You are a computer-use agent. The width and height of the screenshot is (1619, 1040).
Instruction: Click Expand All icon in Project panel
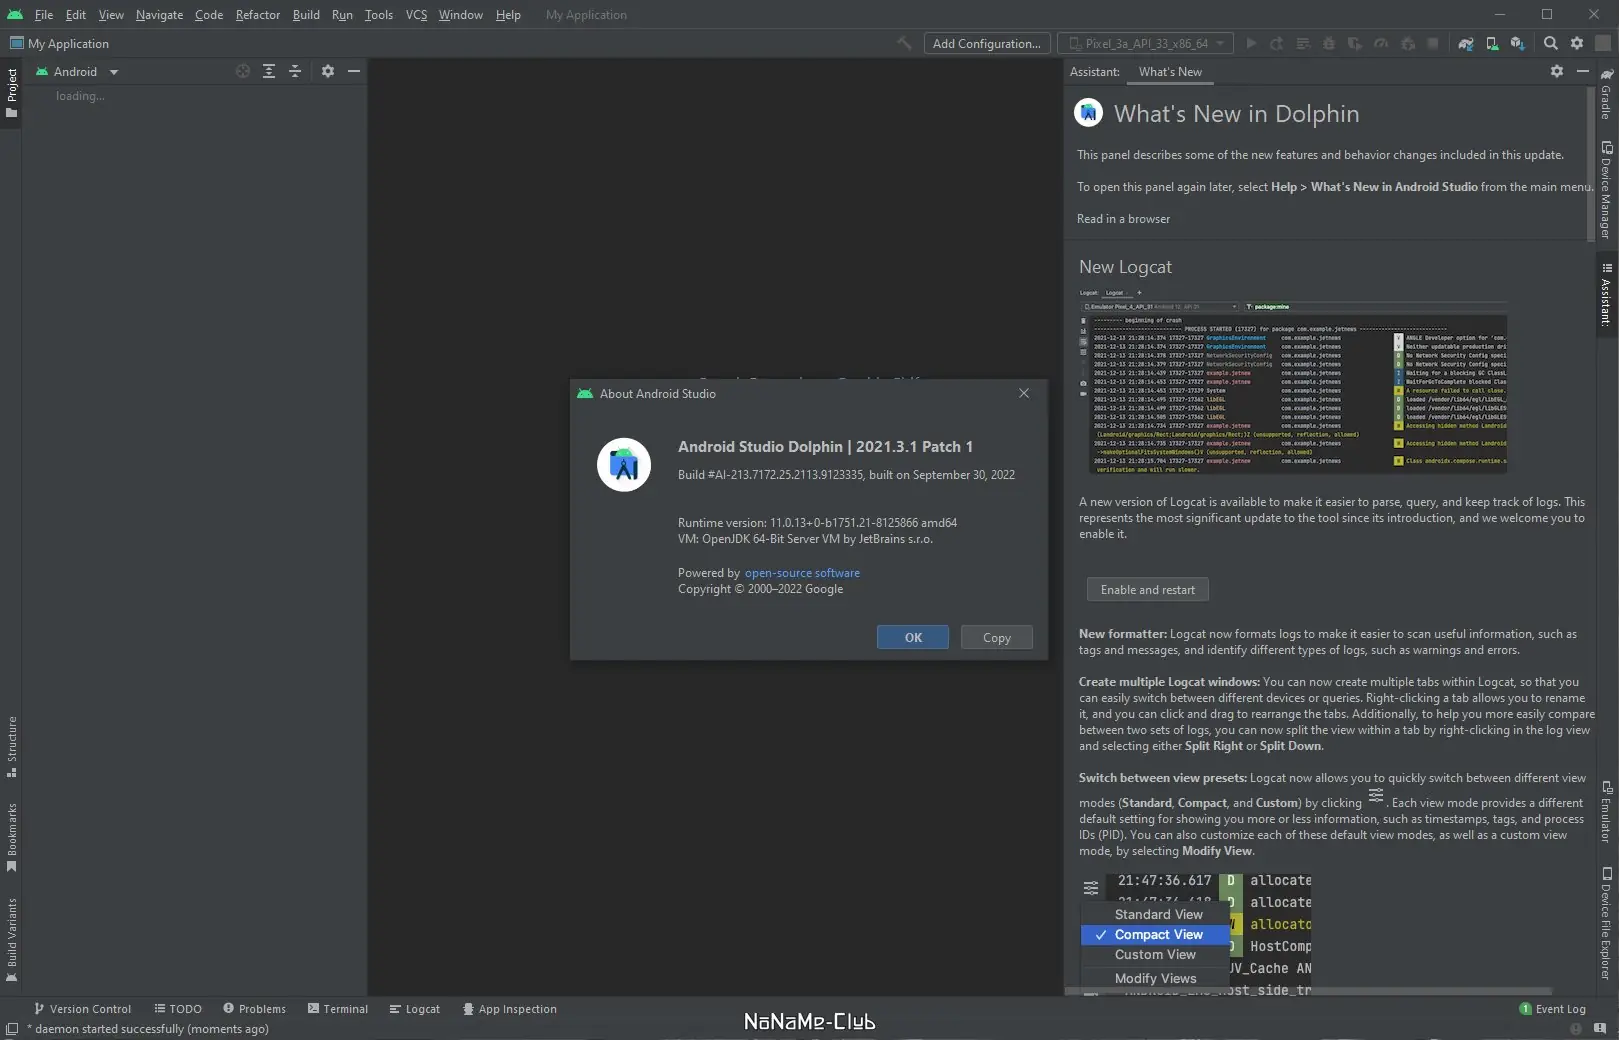point(269,72)
